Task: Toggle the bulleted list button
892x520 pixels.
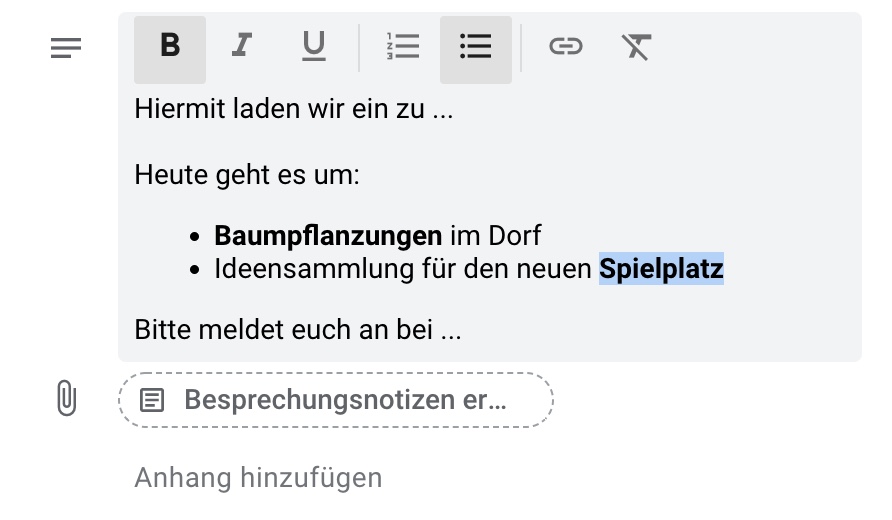Action: point(476,49)
